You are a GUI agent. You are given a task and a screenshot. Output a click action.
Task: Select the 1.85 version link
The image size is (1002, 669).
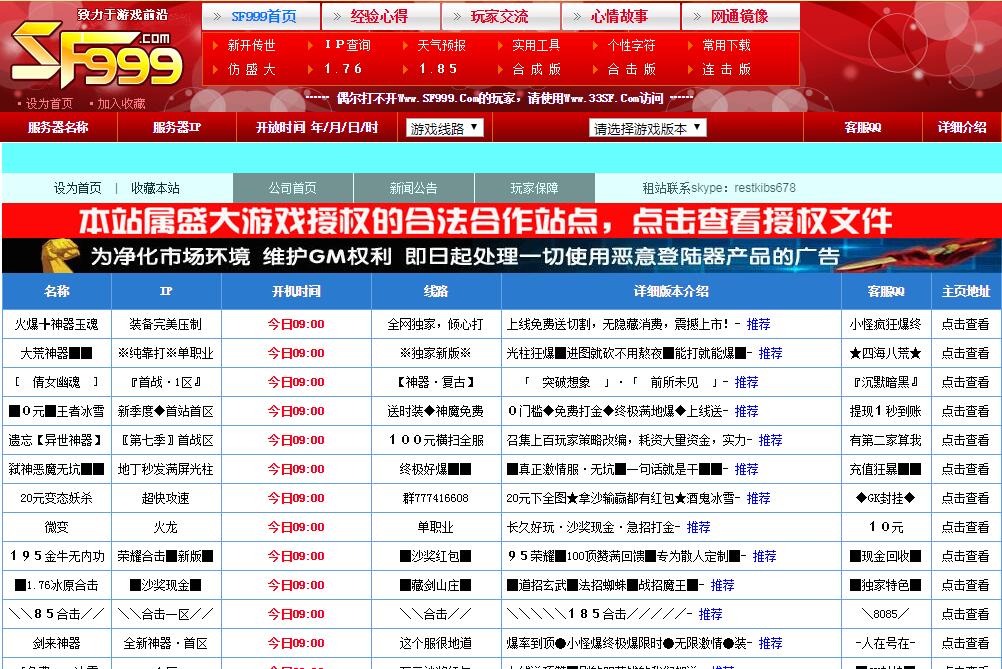coord(438,69)
